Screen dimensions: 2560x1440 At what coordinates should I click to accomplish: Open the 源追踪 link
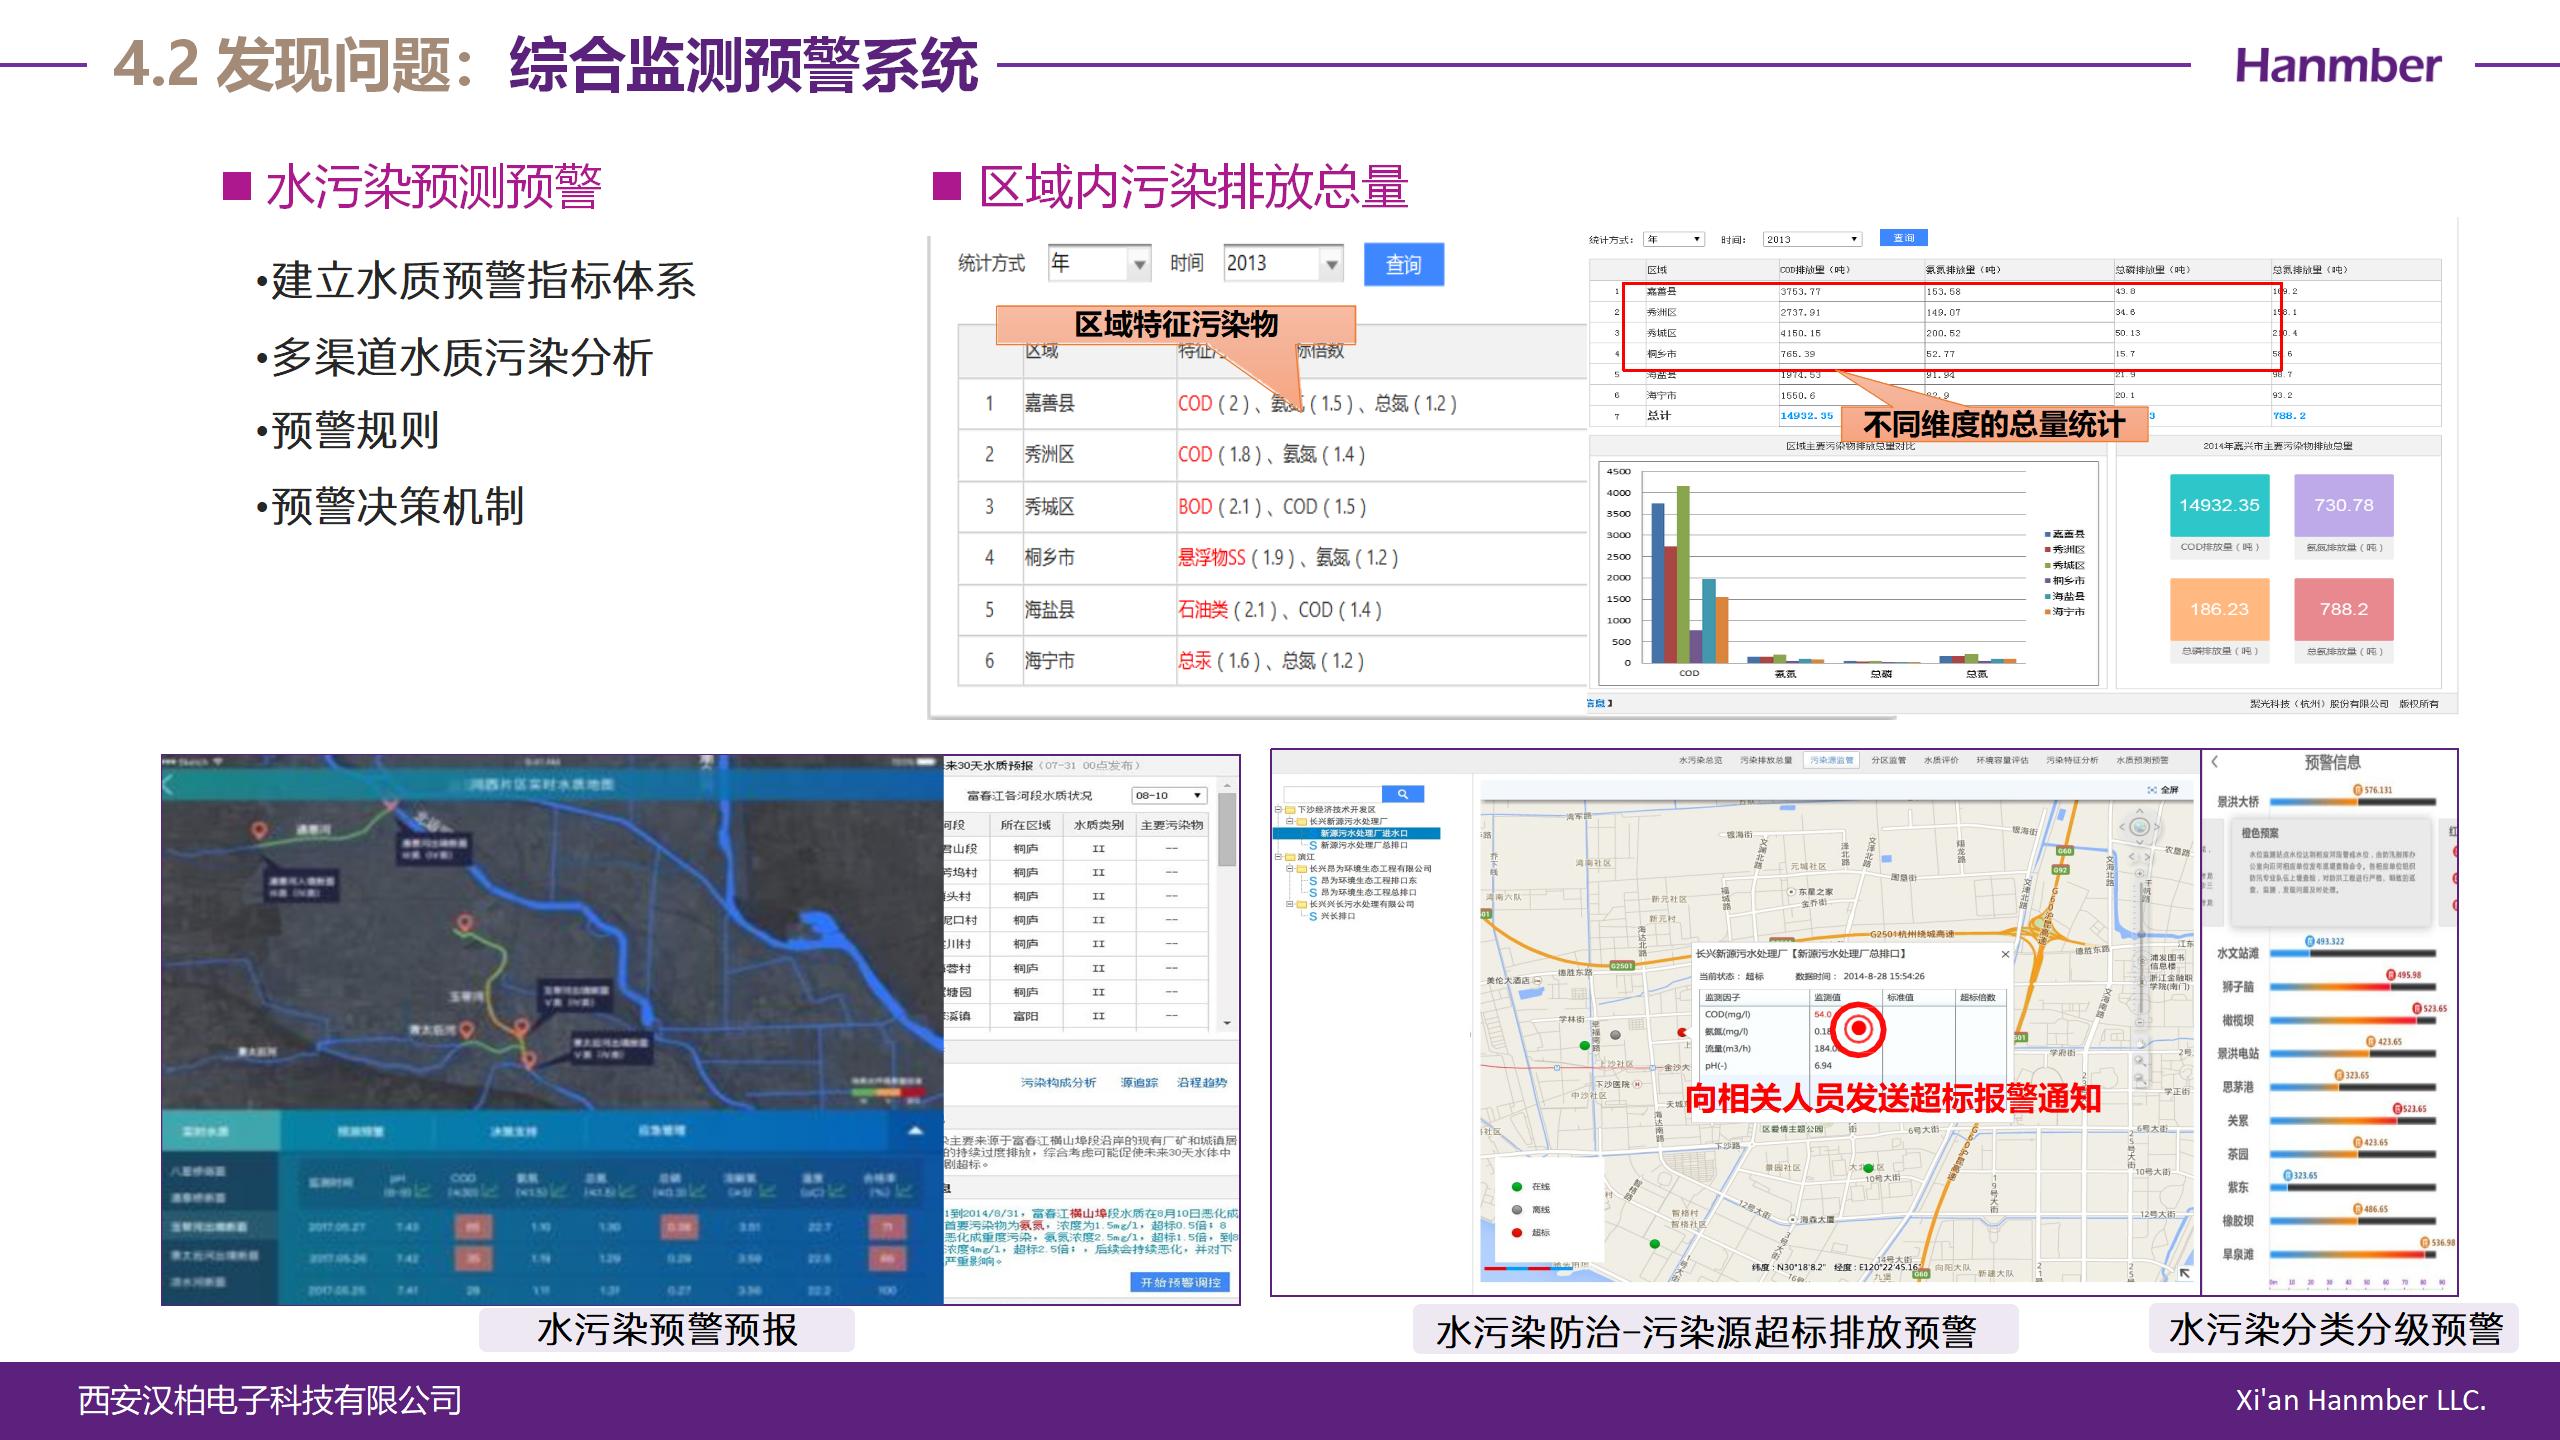click(1139, 1083)
